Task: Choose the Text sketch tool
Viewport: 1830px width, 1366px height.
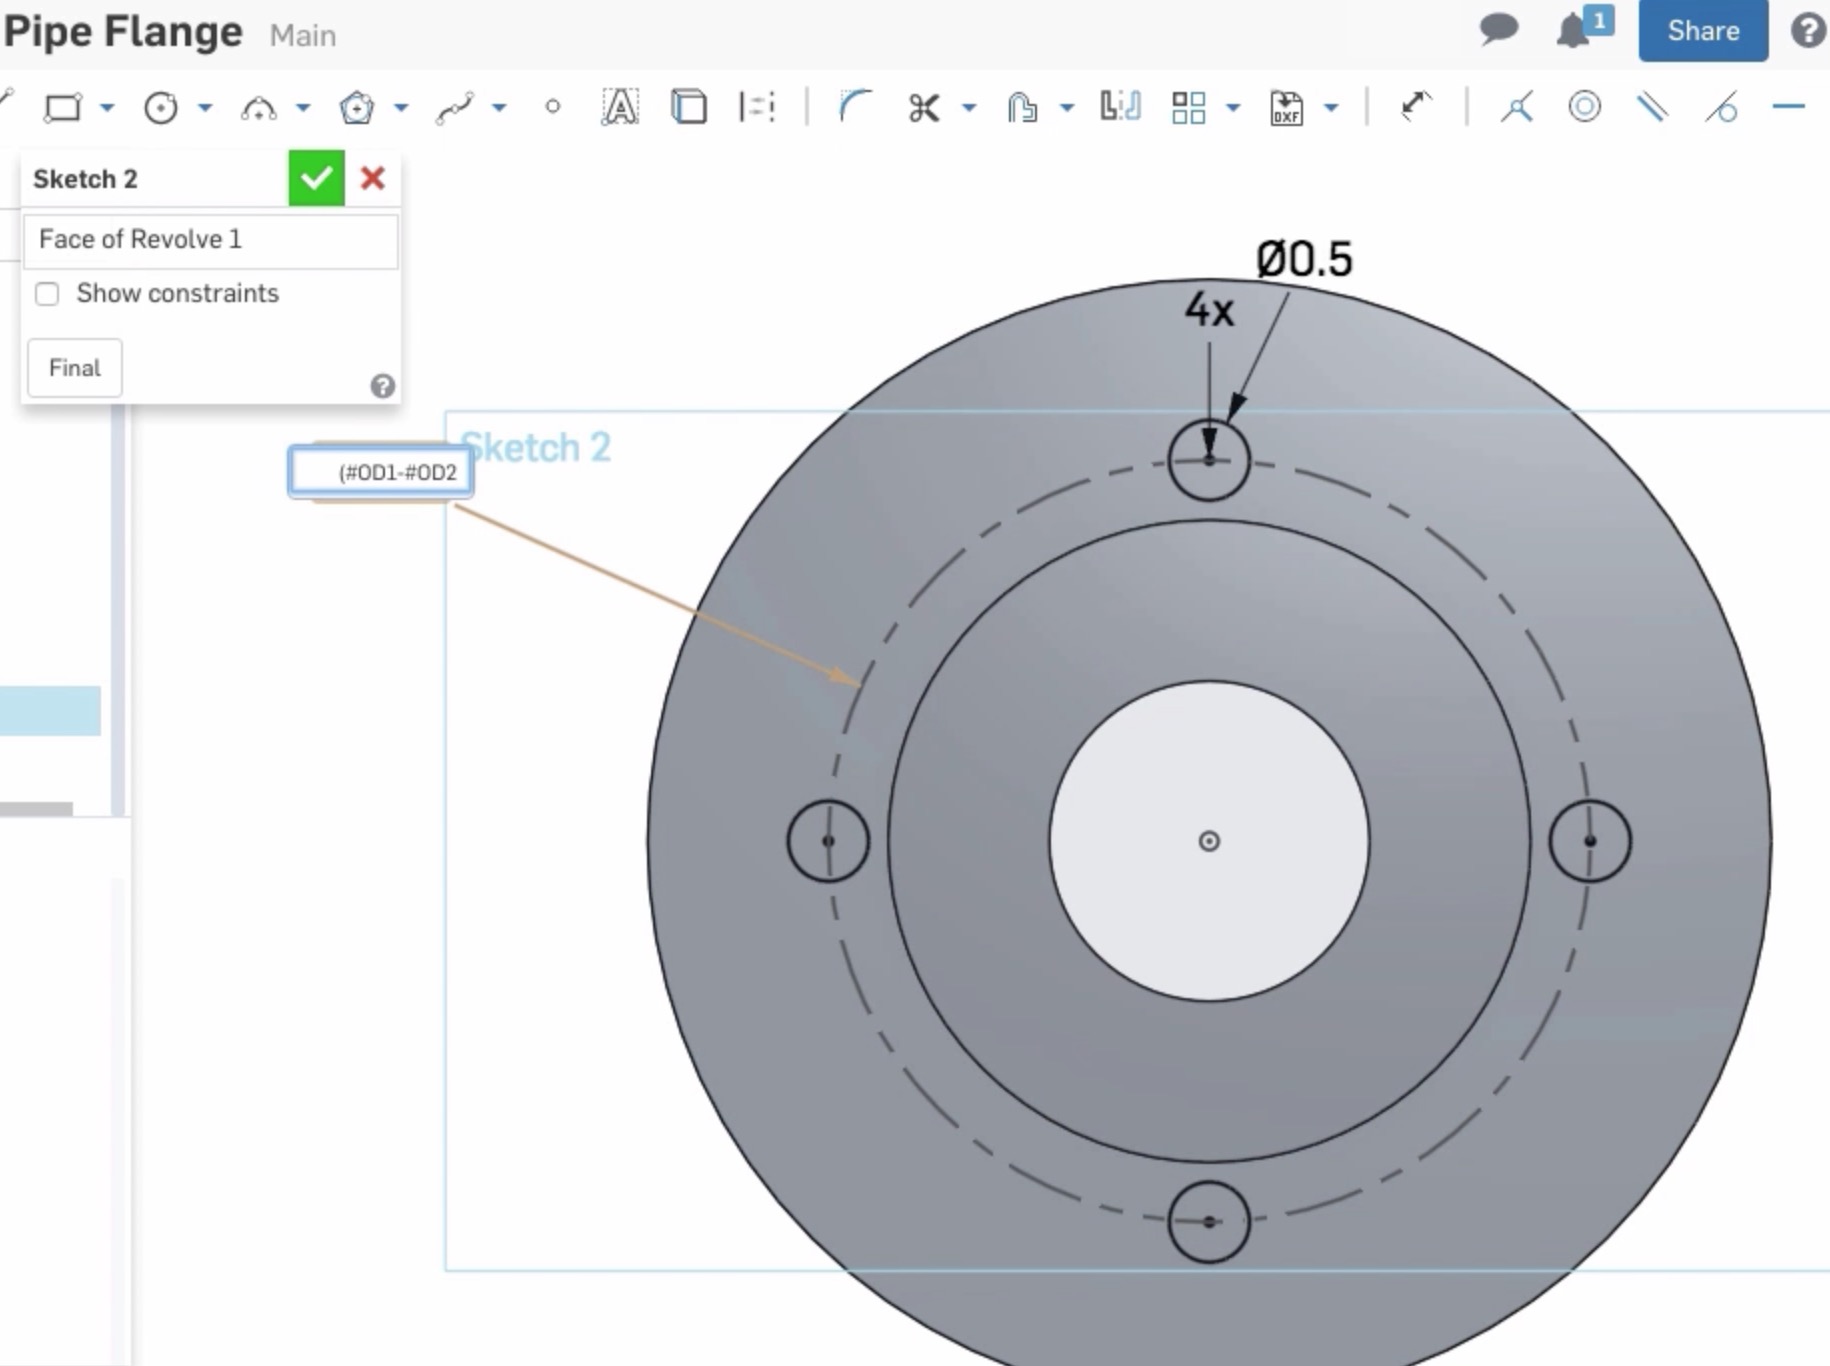Action: pos(619,107)
